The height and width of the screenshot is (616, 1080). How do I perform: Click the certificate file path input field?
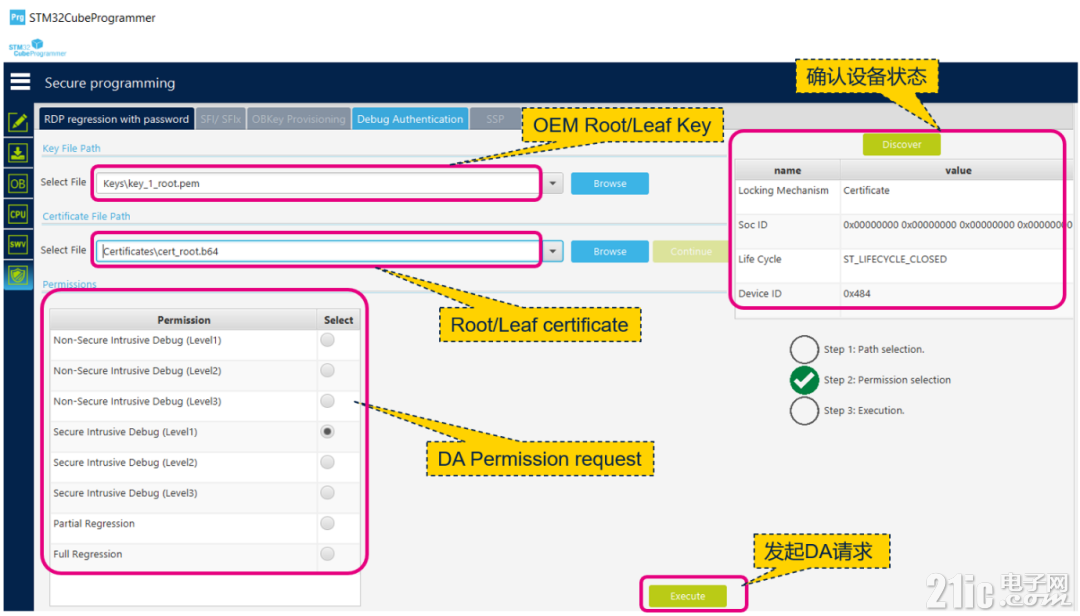(x=318, y=251)
